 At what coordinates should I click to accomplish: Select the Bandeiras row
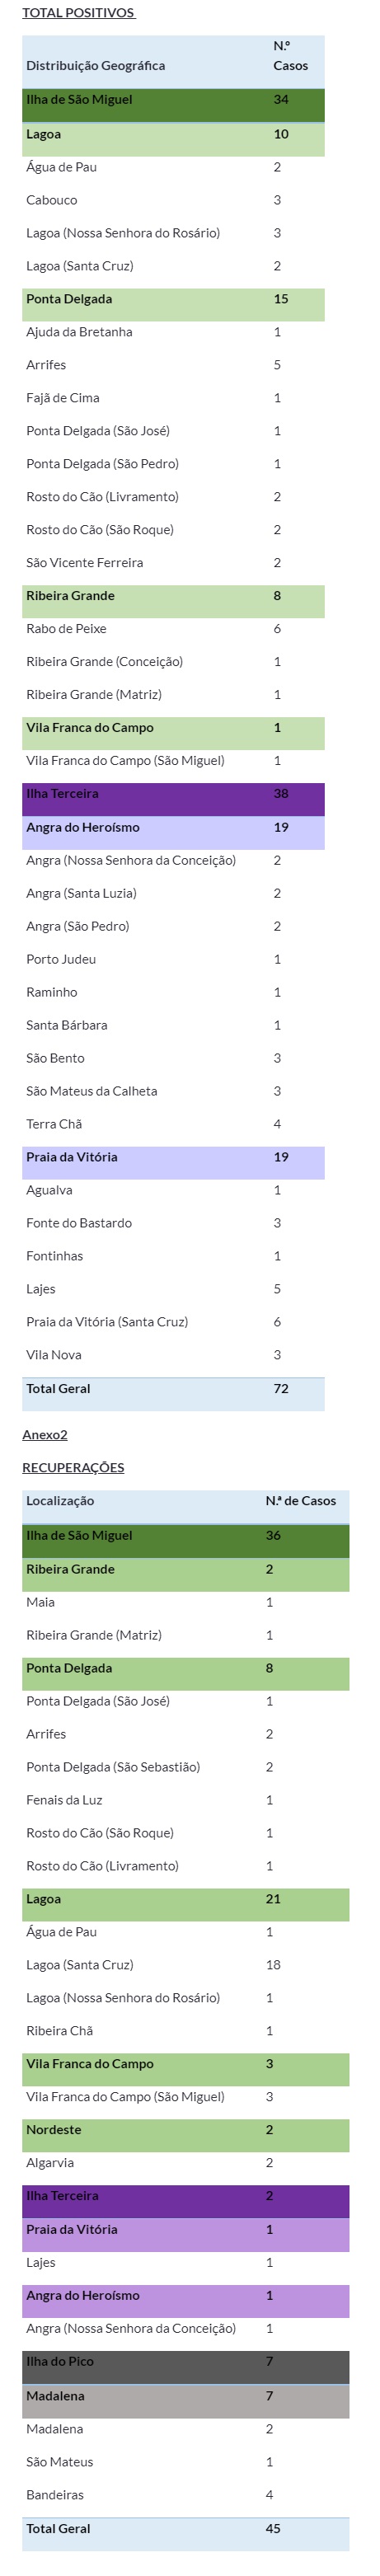click(x=186, y=2494)
